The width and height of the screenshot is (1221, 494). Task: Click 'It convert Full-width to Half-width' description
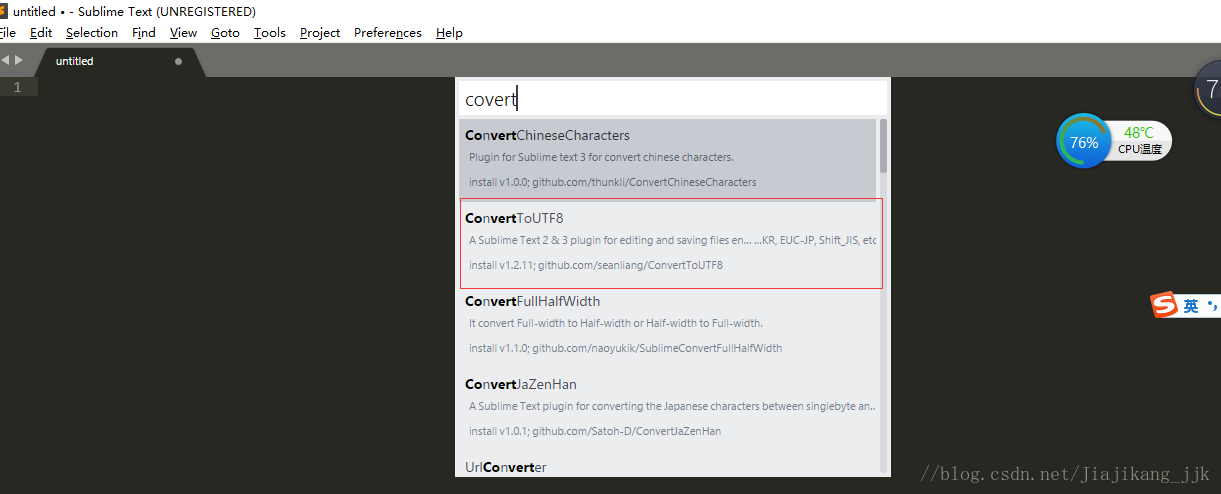click(616, 323)
